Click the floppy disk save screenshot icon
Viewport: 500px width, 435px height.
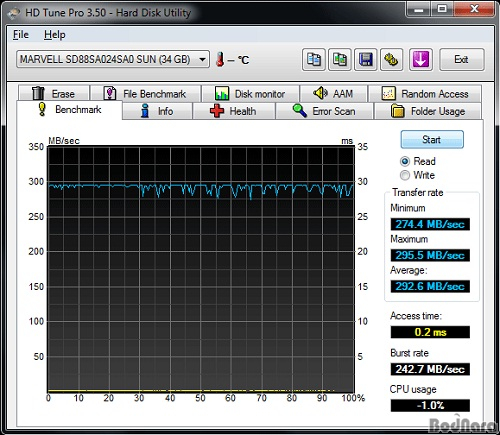366,60
